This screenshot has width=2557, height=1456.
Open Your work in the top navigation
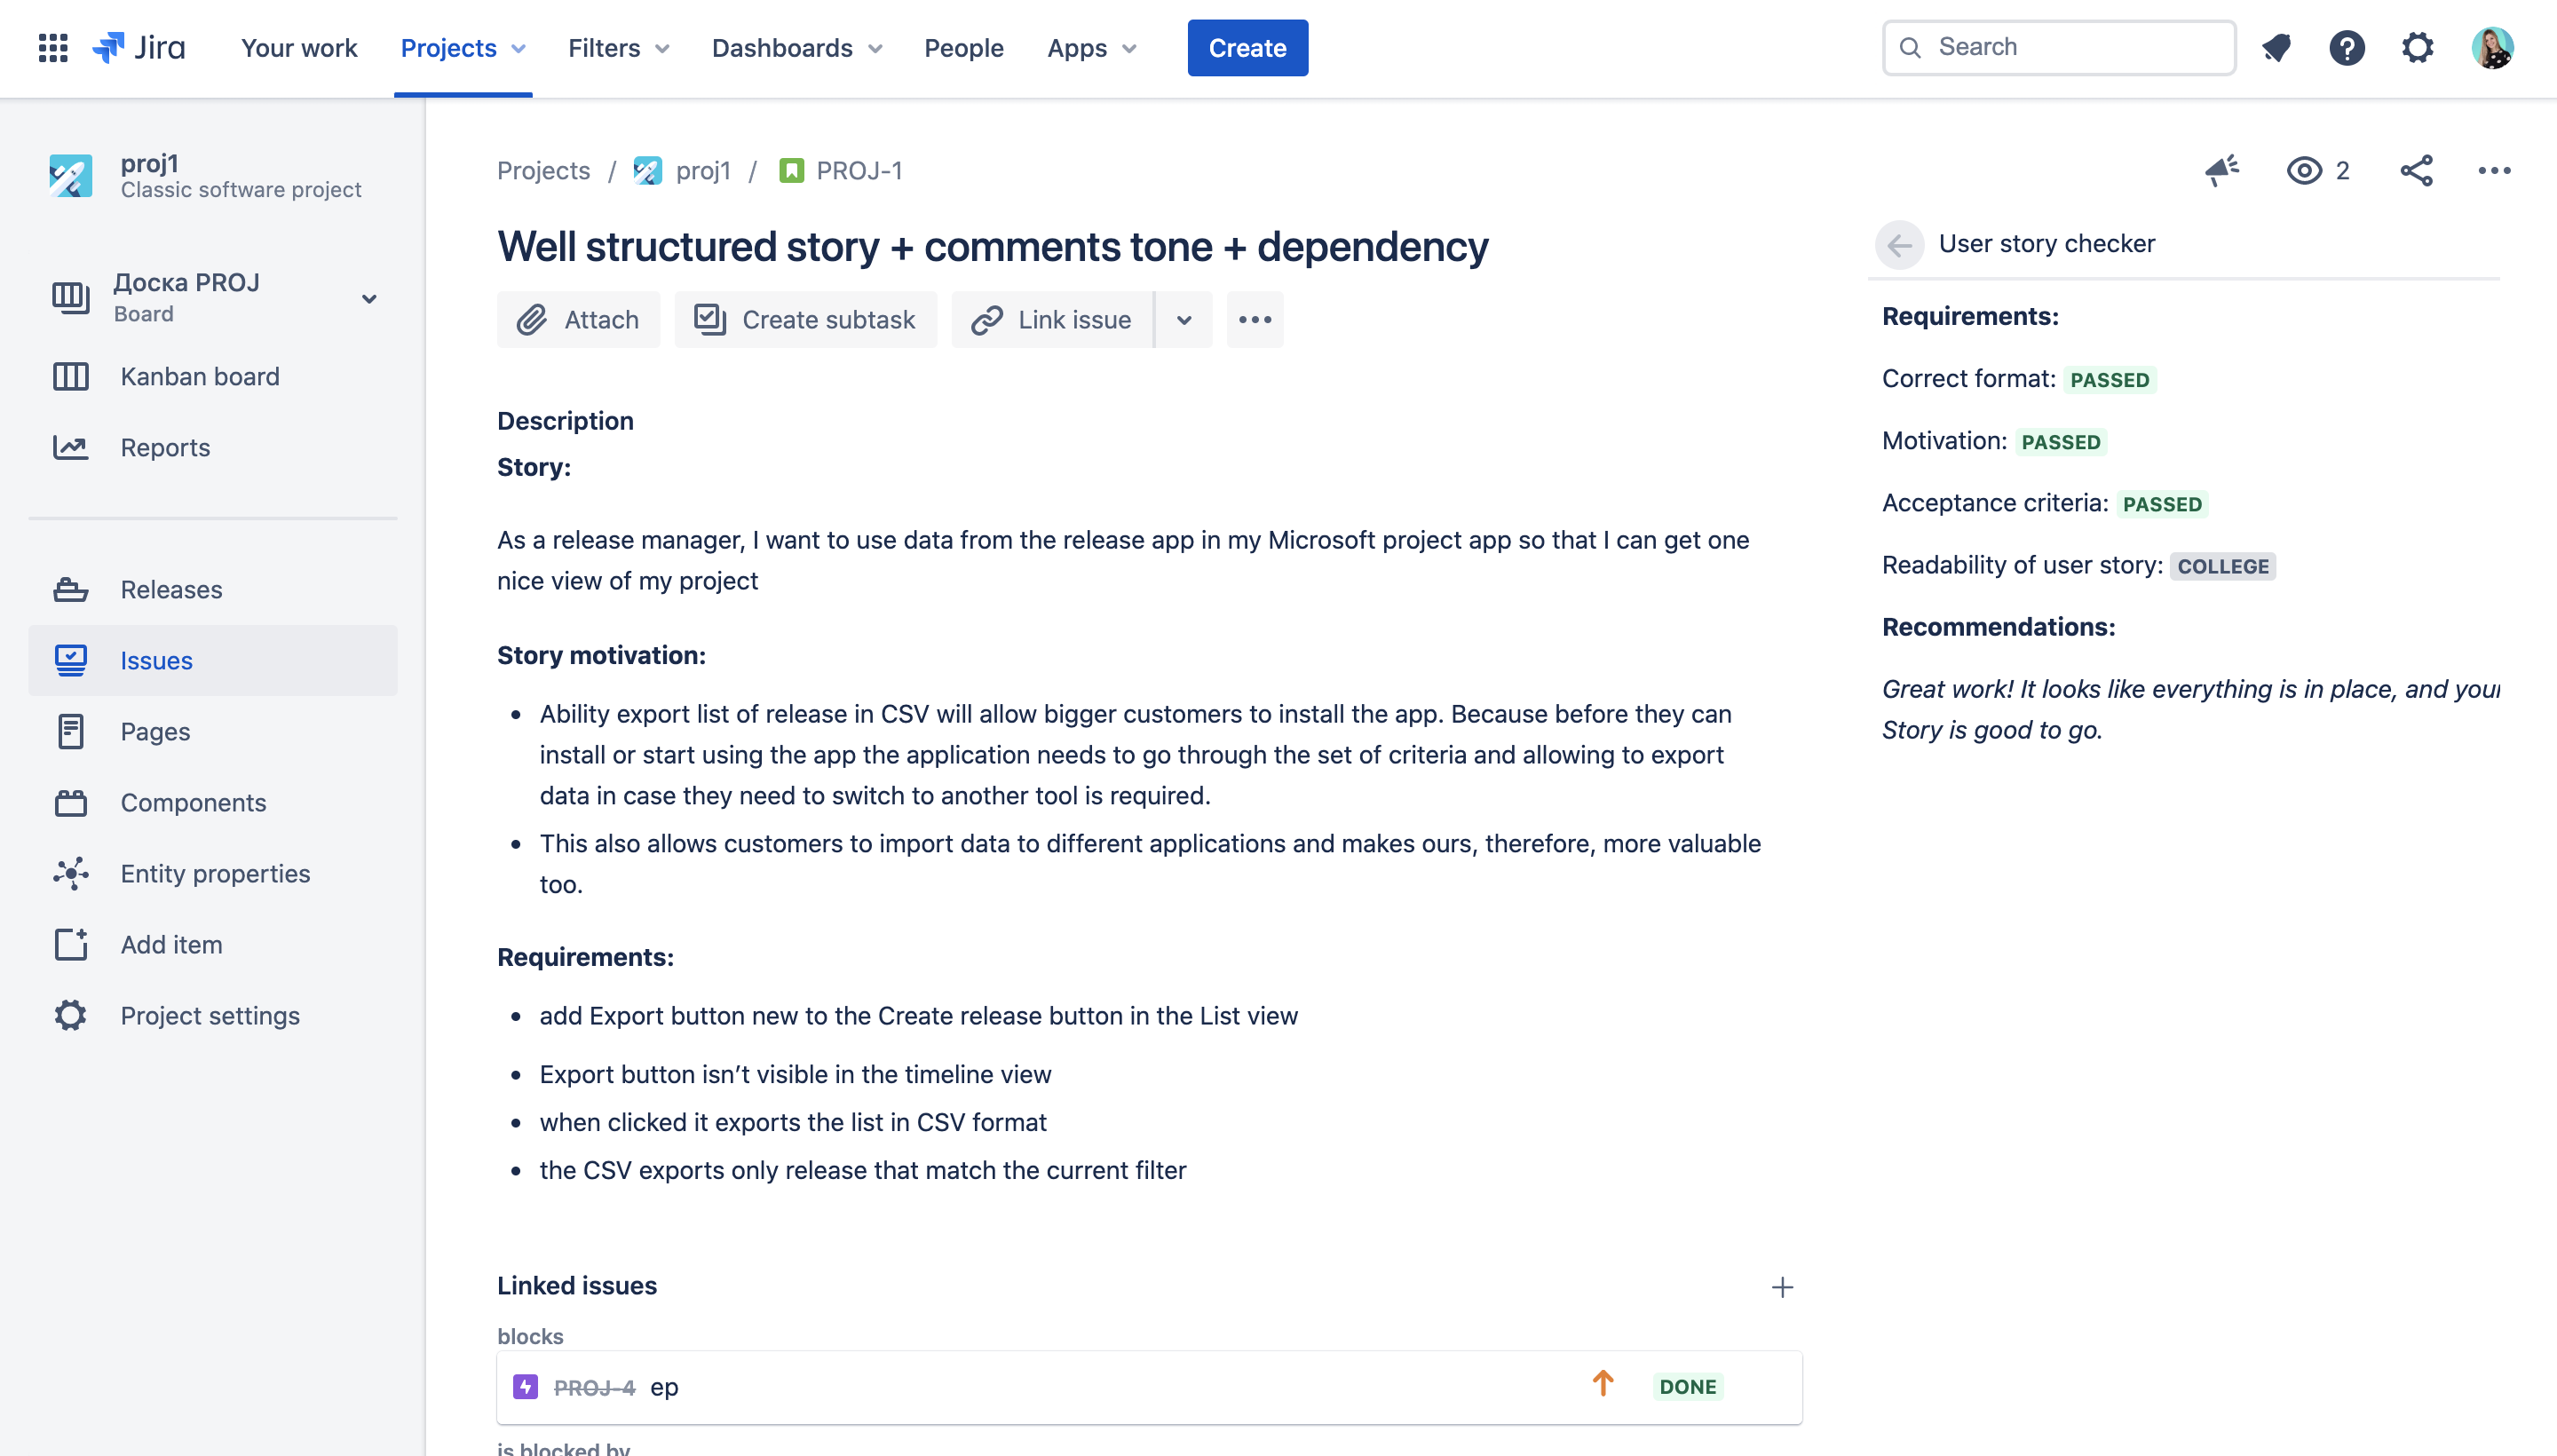pyautogui.click(x=299, y=48)
